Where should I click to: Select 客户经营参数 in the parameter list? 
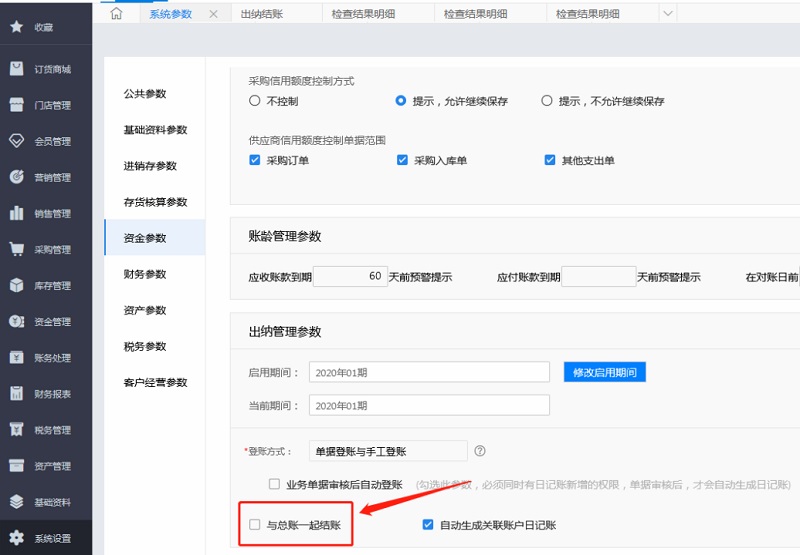155,383
